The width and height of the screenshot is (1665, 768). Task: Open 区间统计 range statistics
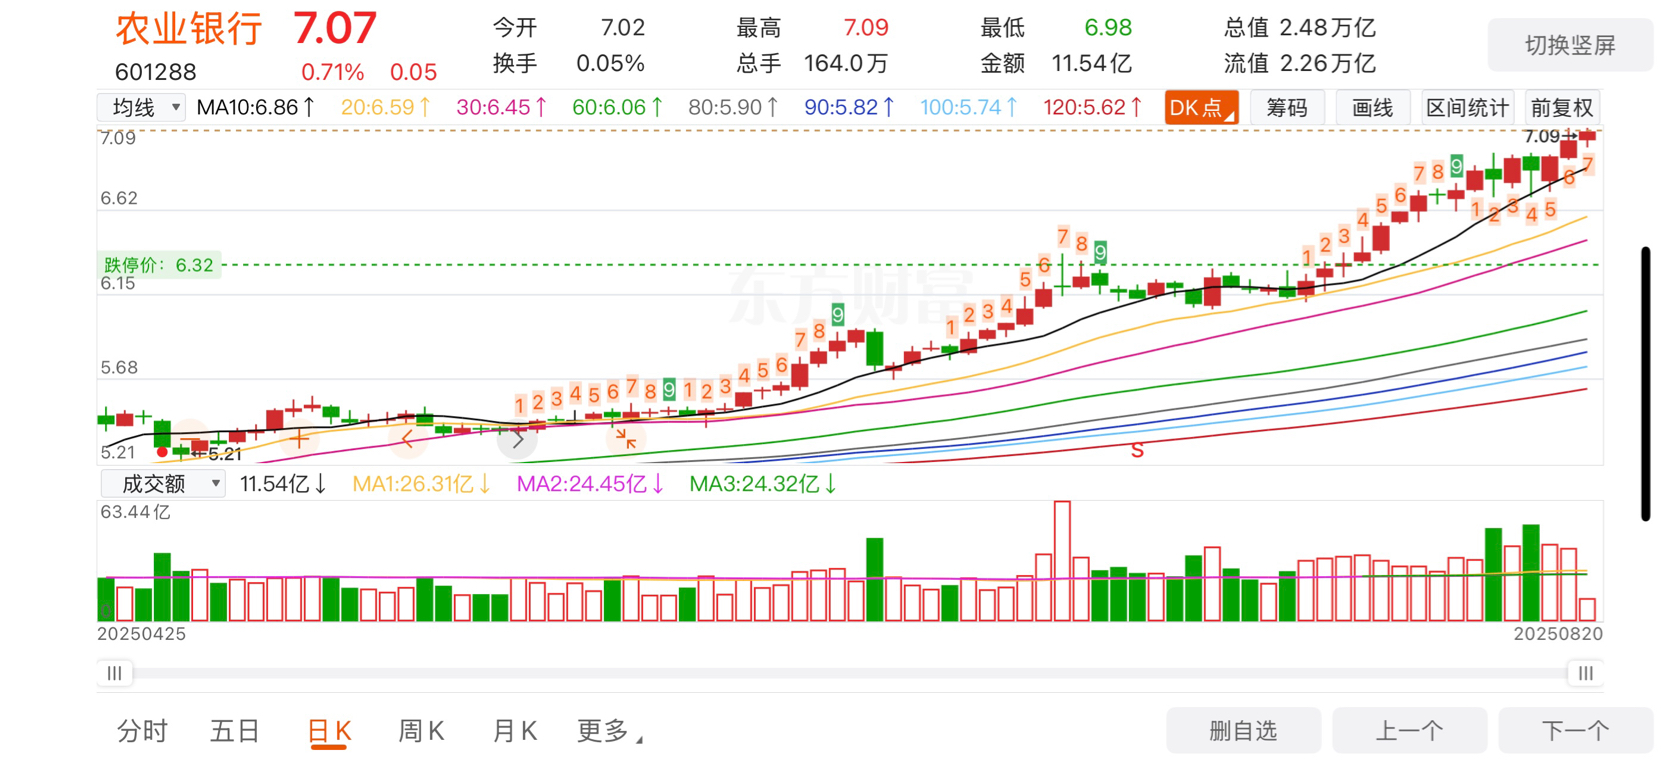[x=1467, y=107]
